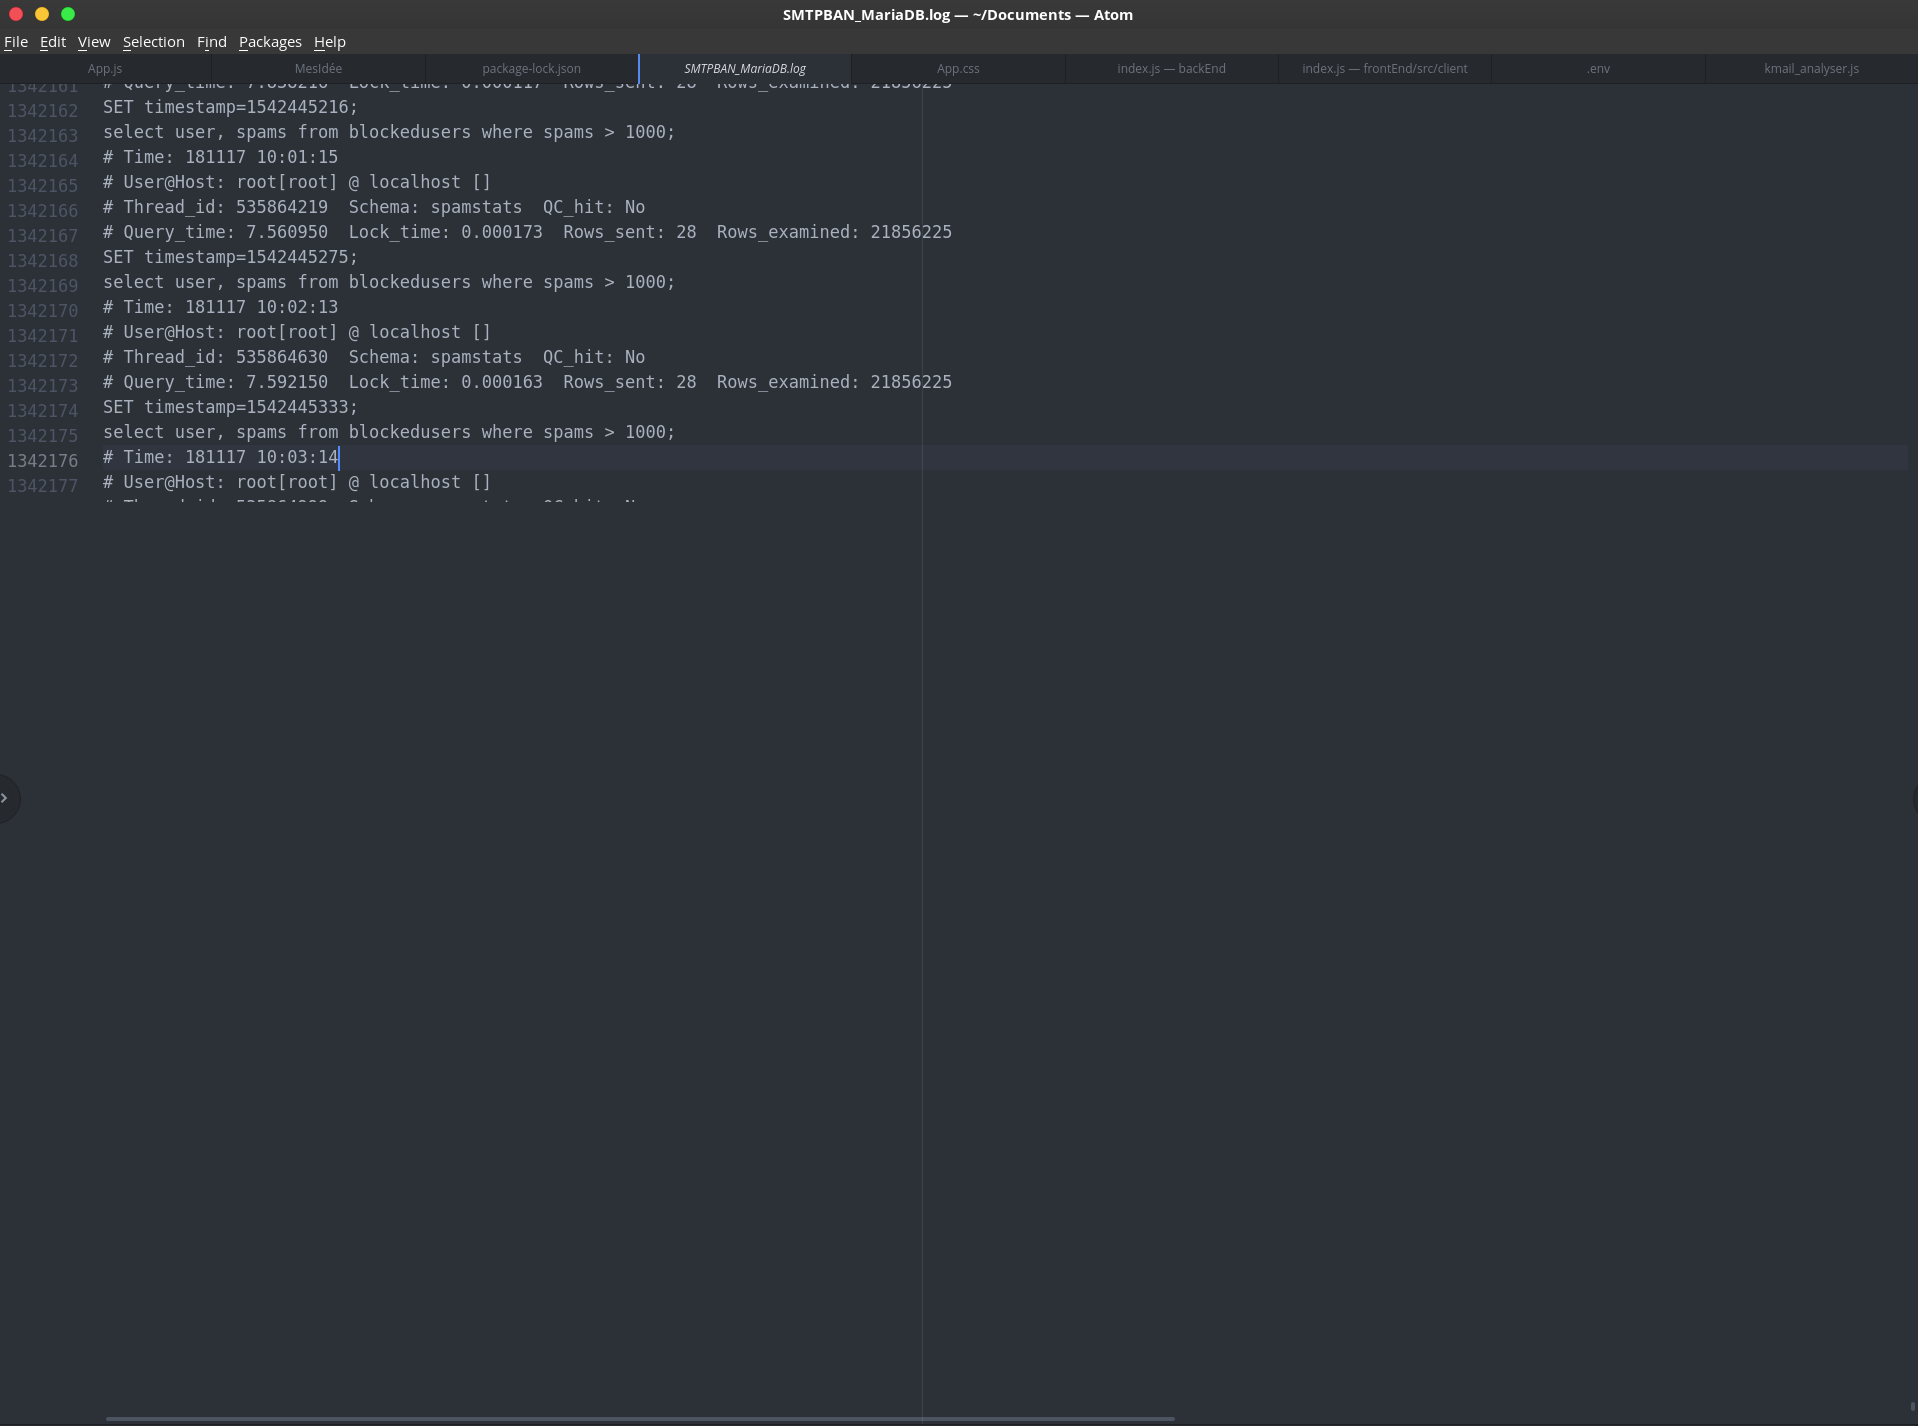Select the SMTPBAN_MariaDB.log tab
This screenshot has height=1426, width=1918.
tap(744, 68)
